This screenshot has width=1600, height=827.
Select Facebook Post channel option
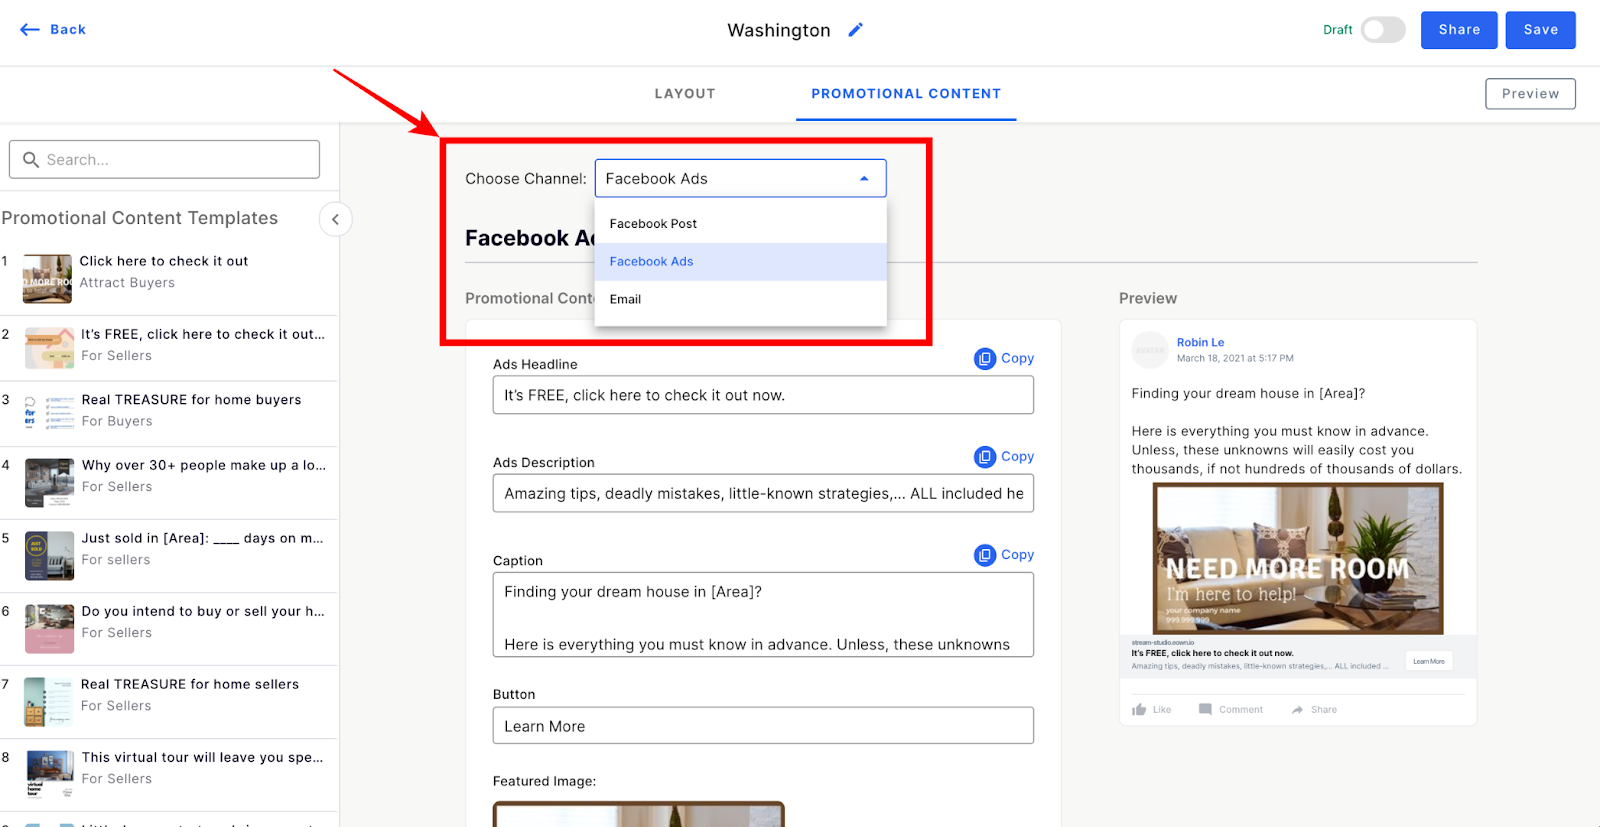pos(741,224)
